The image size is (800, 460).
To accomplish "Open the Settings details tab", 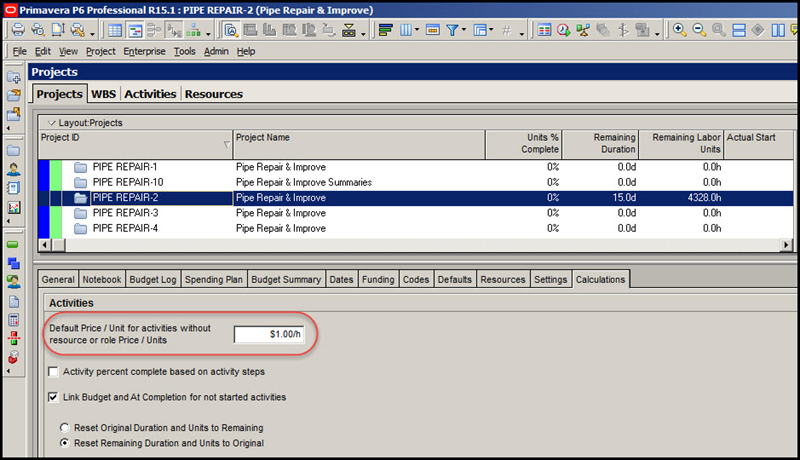I will pyautogui.click(x=551, y=279).
